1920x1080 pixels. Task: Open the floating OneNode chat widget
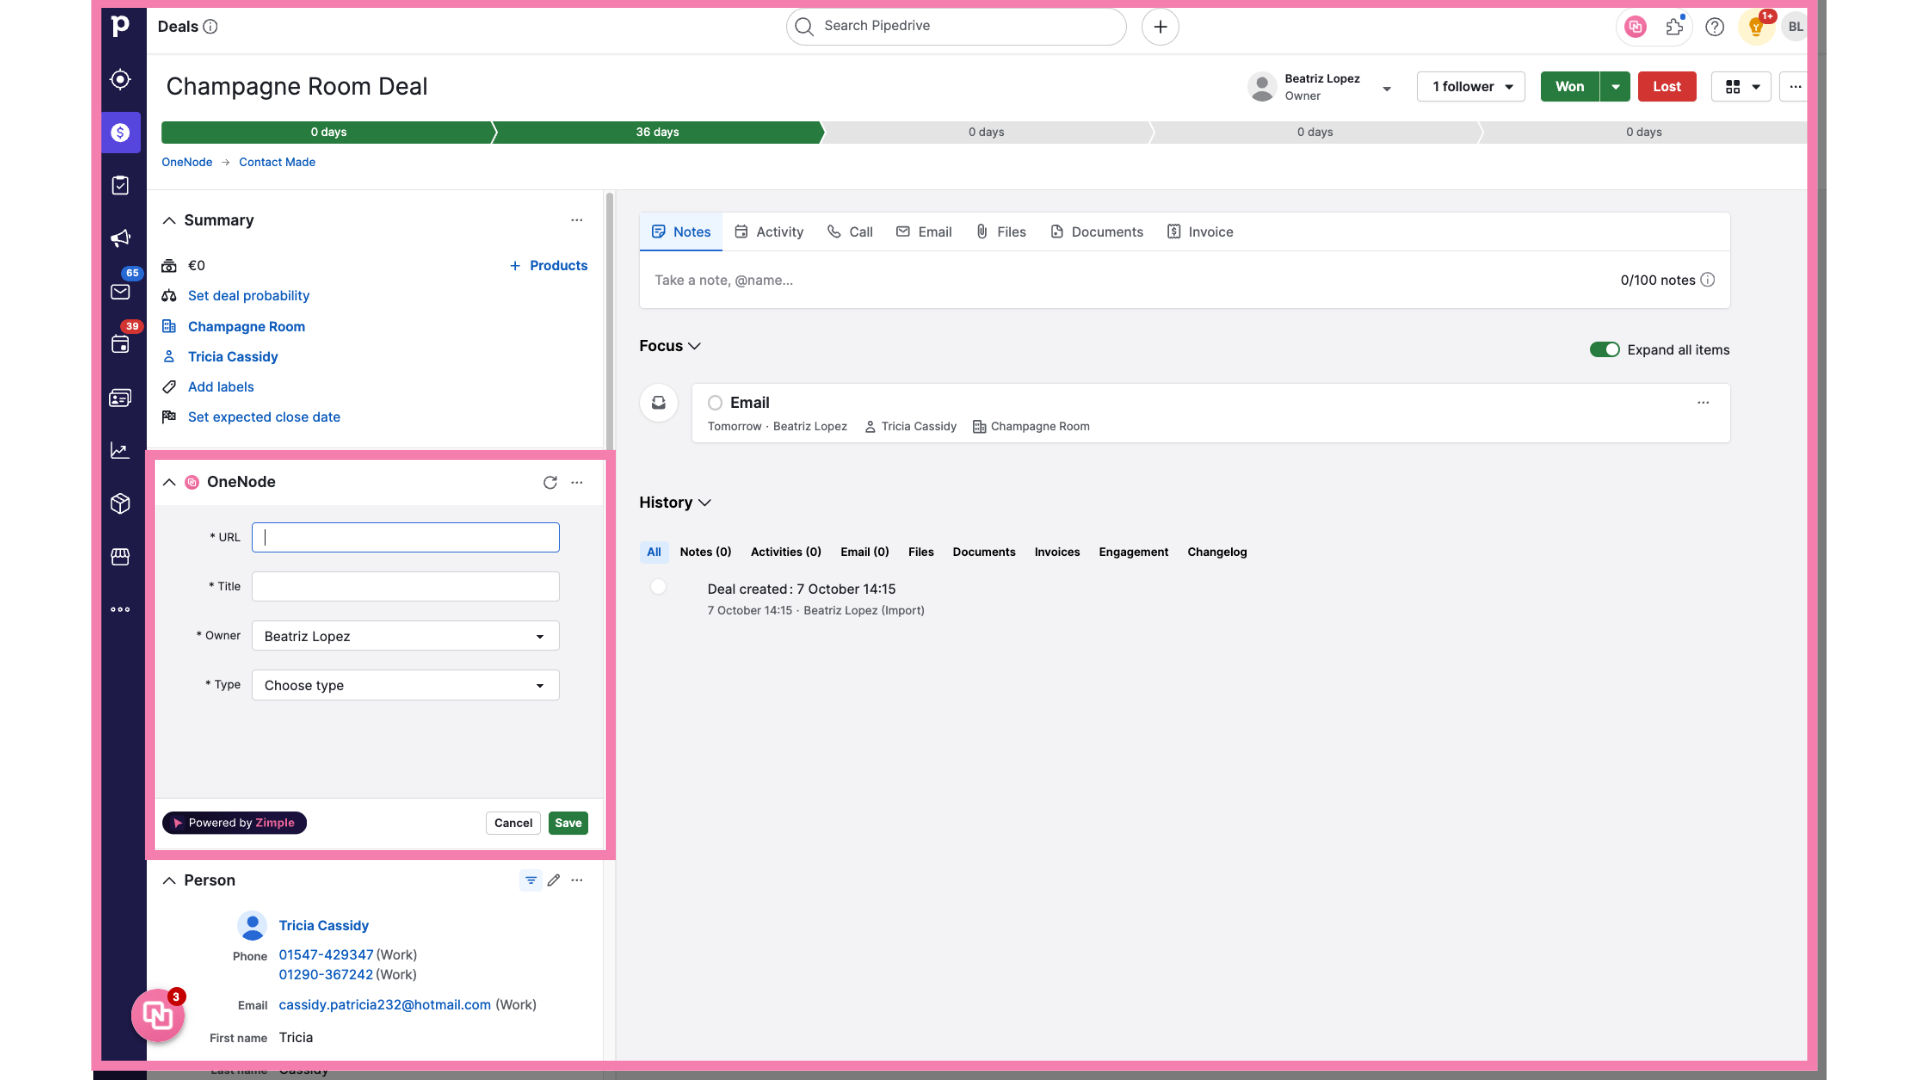click(158, 1015)
